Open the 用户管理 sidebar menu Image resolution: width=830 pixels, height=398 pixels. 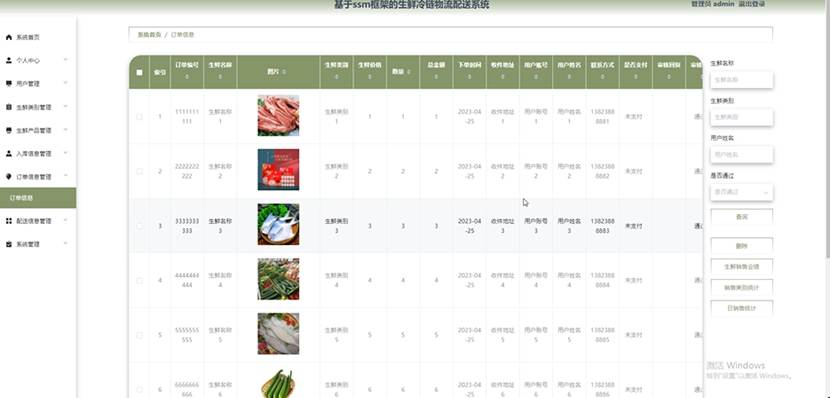(38, 84)
